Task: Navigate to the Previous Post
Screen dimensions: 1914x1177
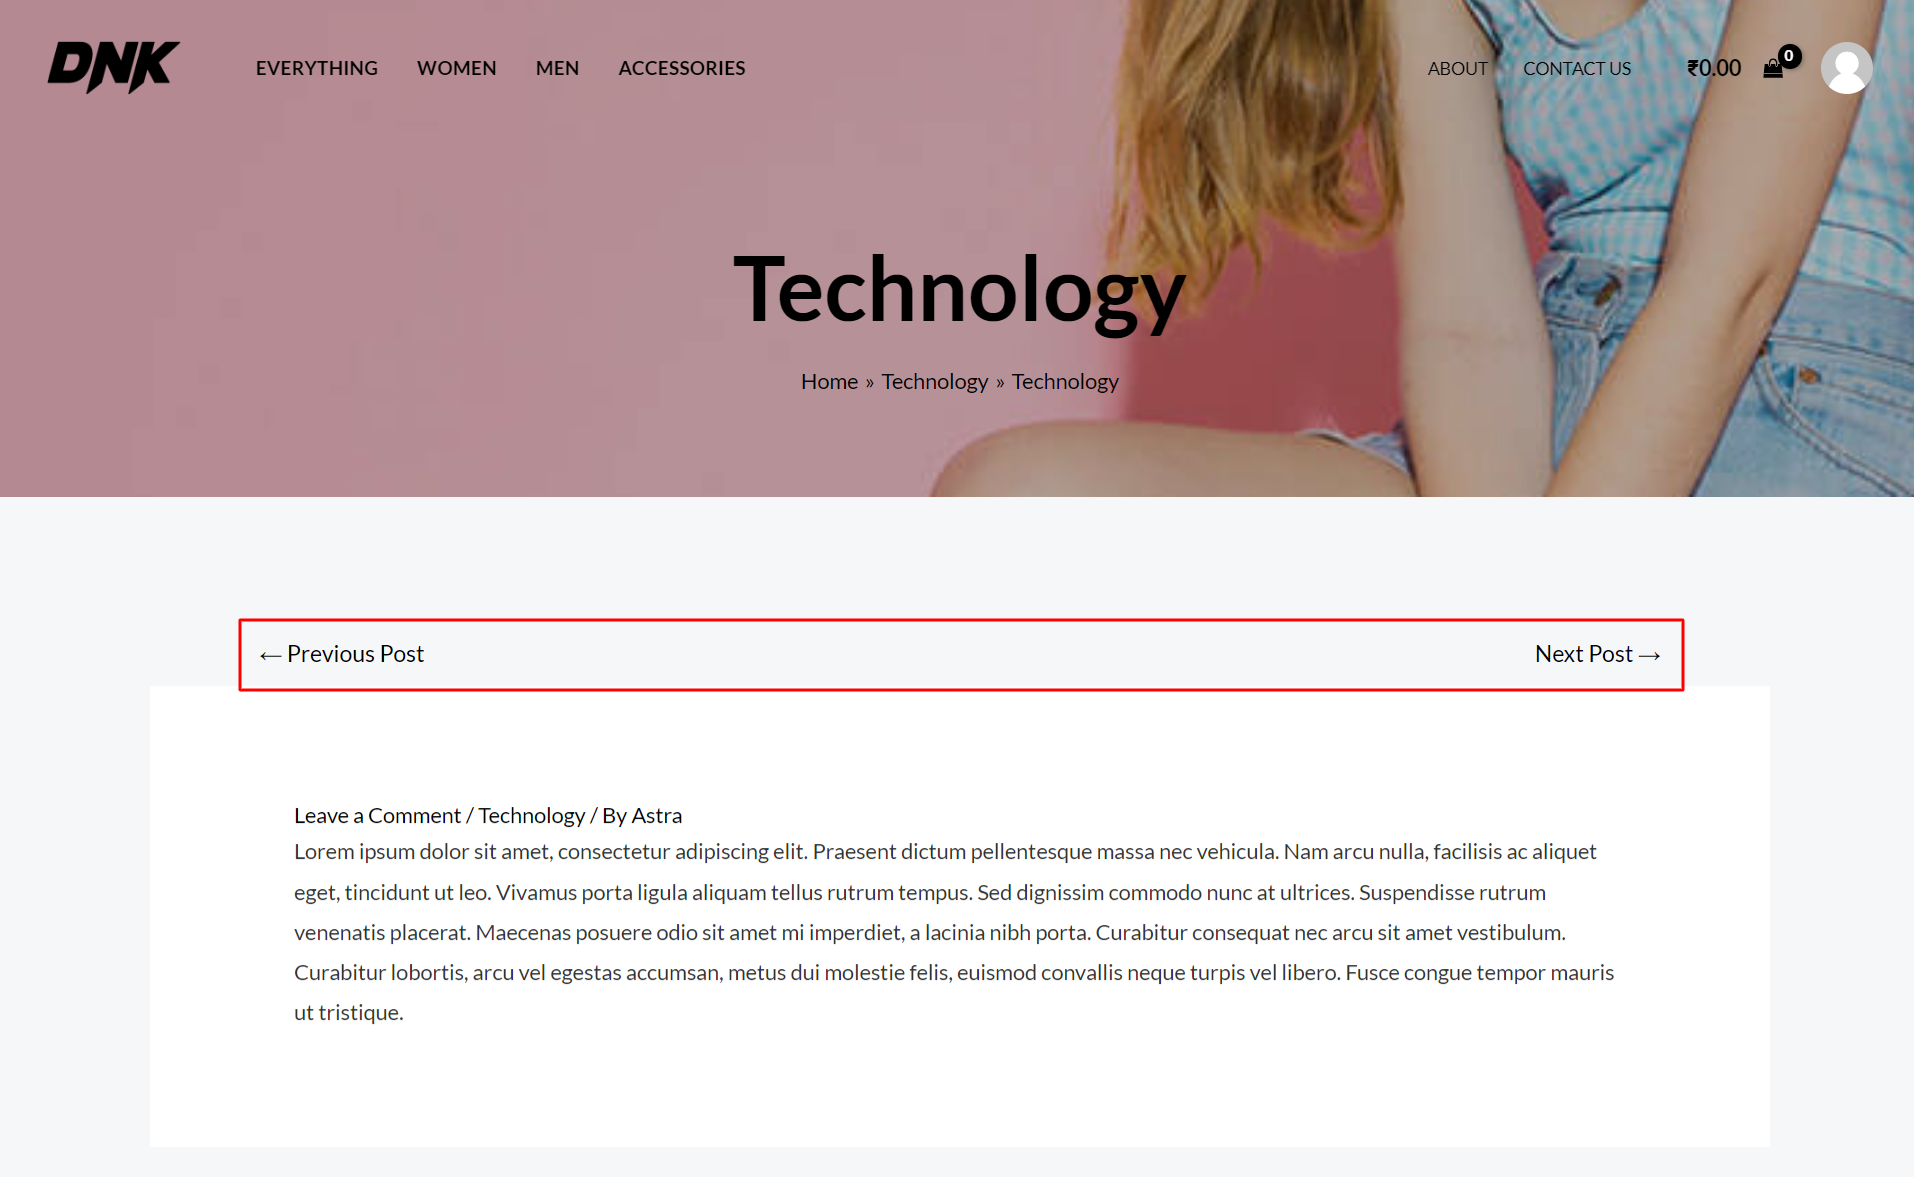Action: click(x=341, y=653)
